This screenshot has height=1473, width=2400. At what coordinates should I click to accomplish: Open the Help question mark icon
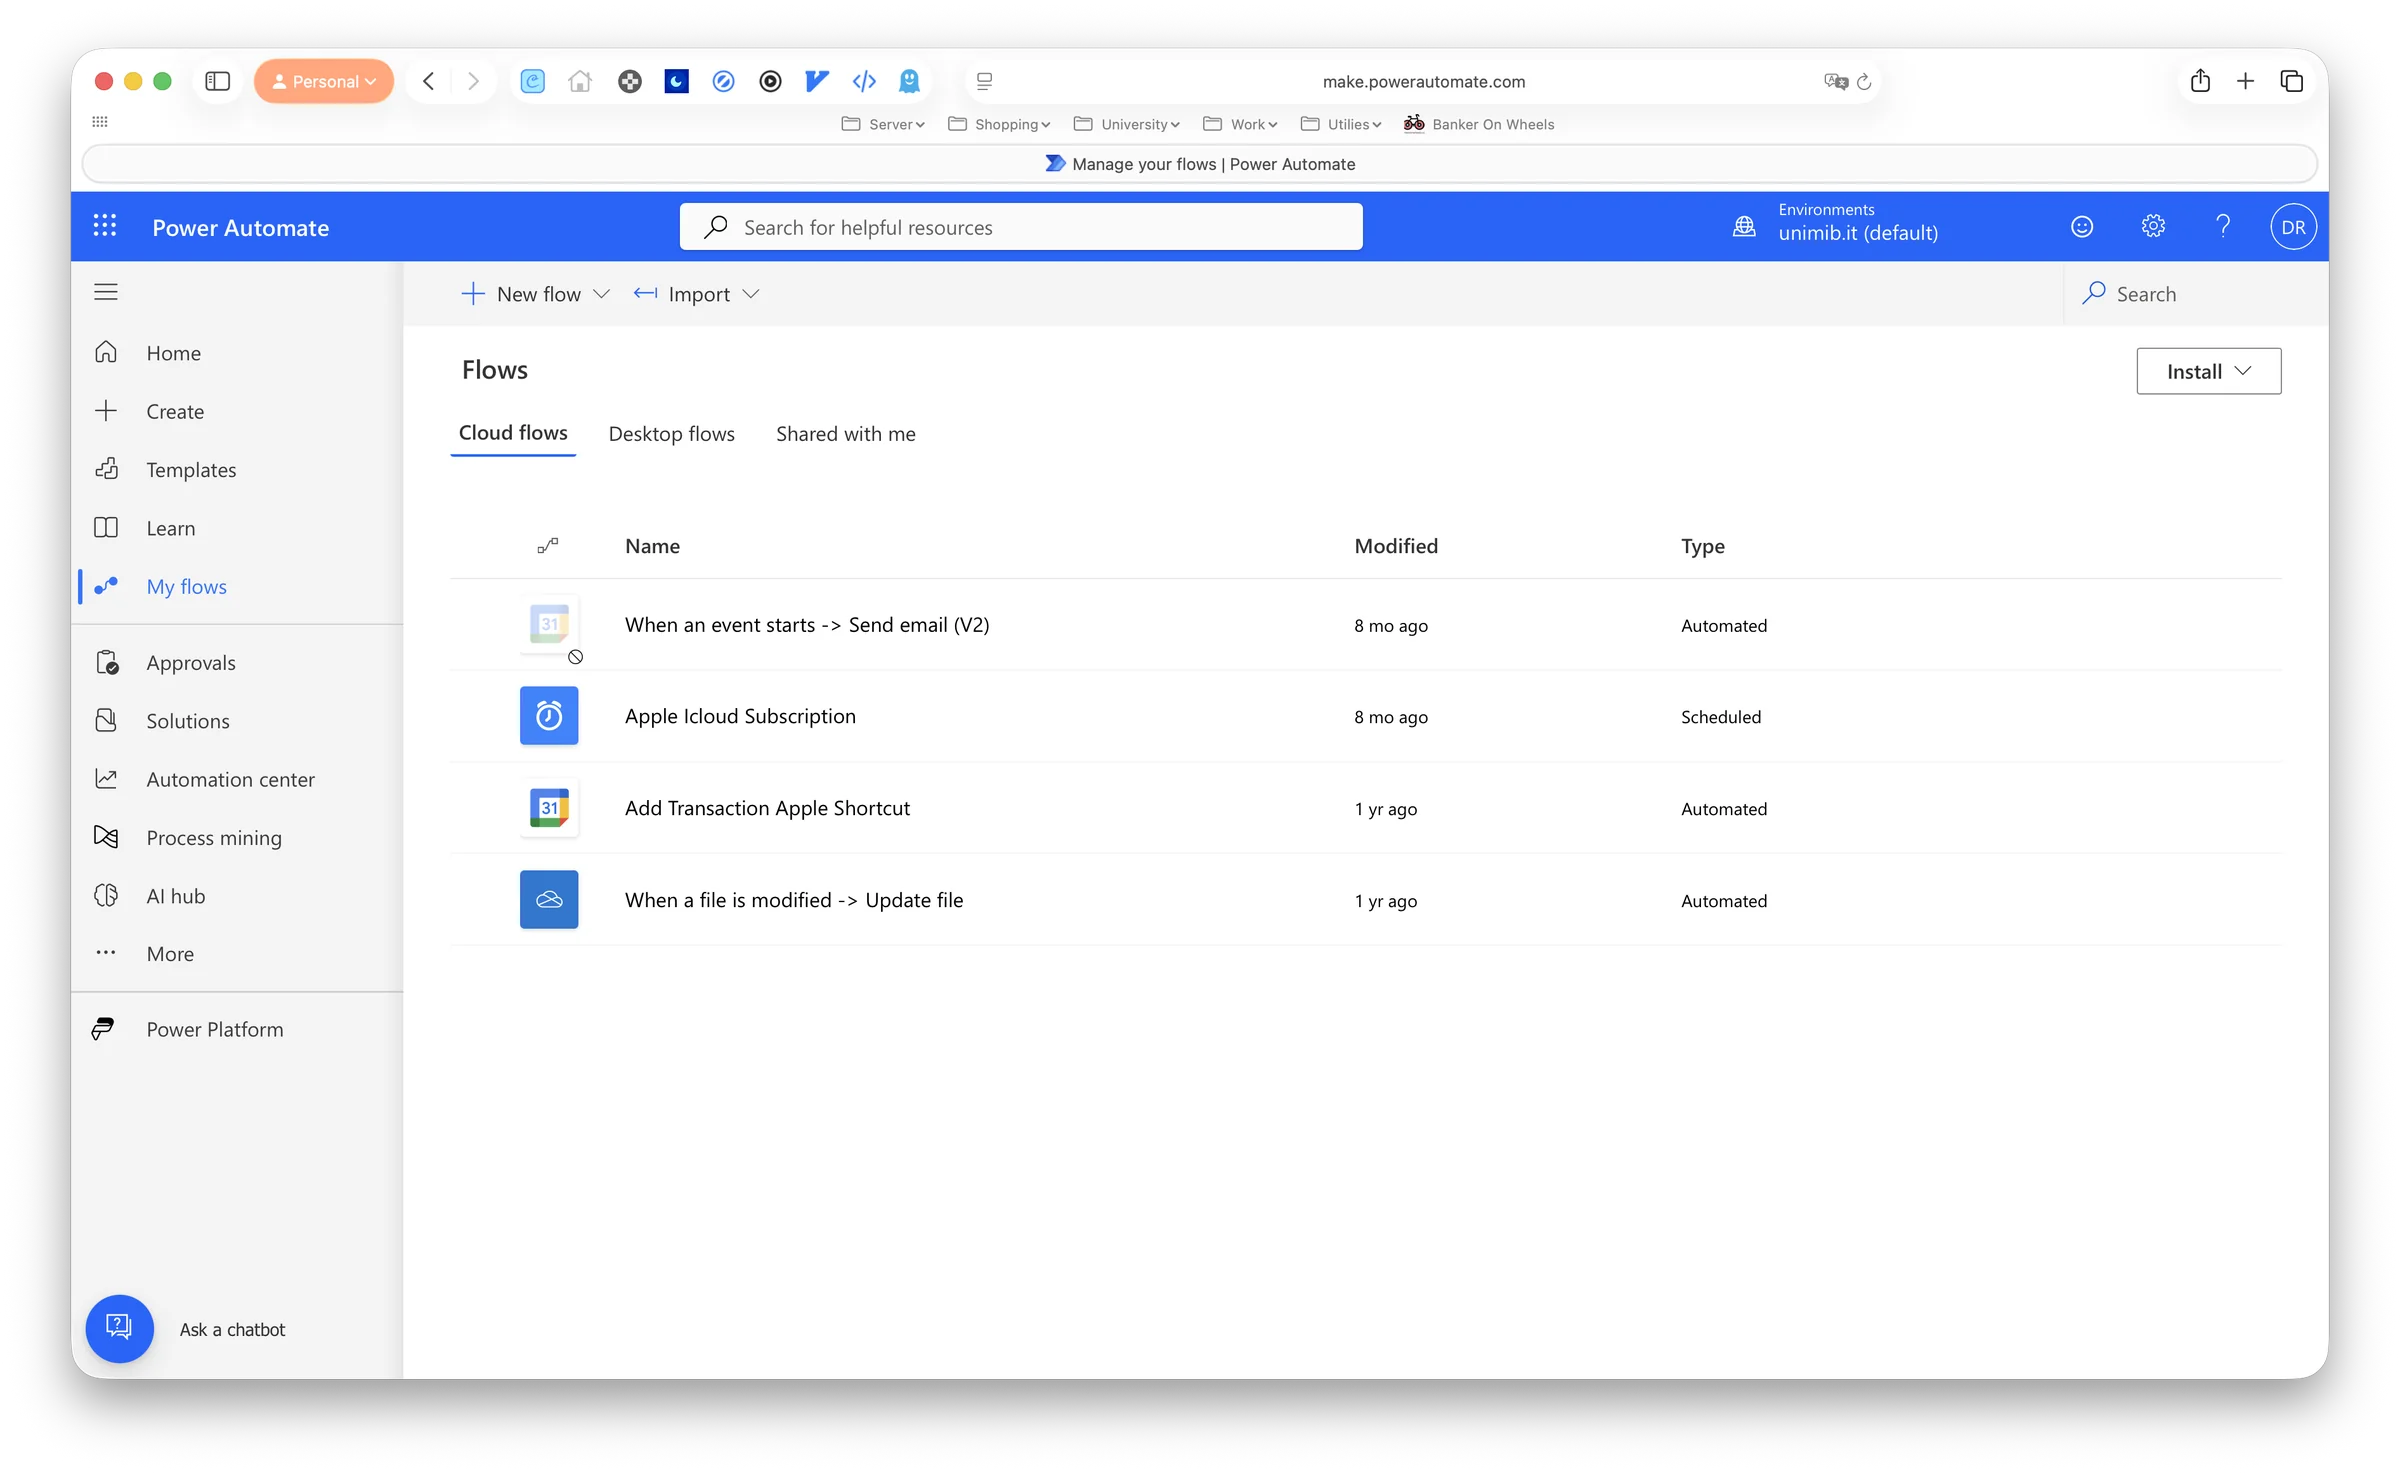click(2223, 227)
